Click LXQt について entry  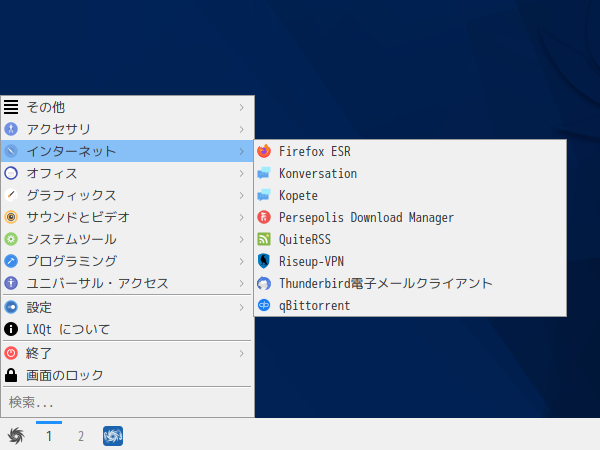tap(127, 329)
